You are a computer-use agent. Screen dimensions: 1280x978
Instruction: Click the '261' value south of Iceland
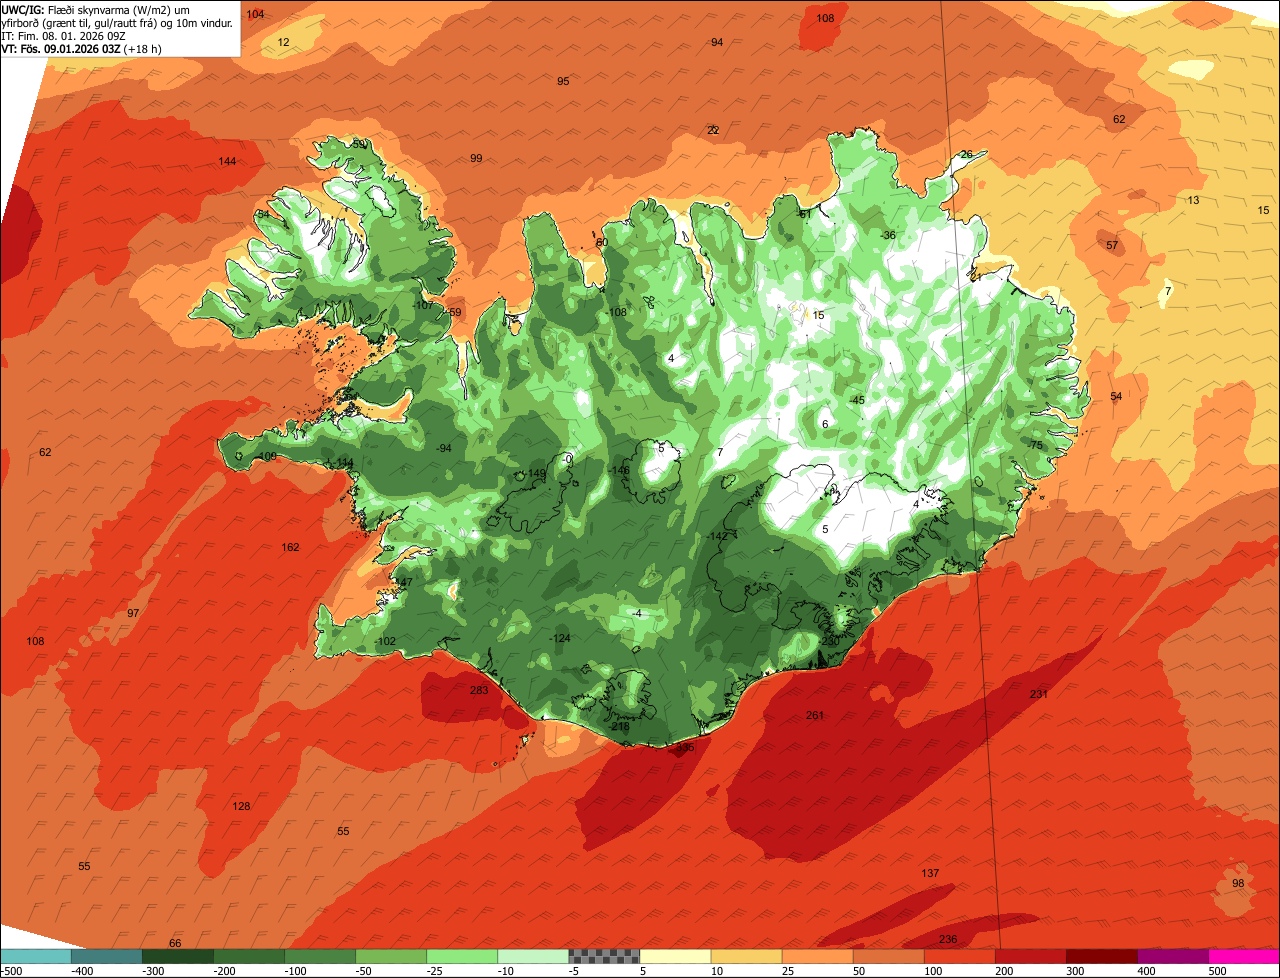tap(815, 715)
